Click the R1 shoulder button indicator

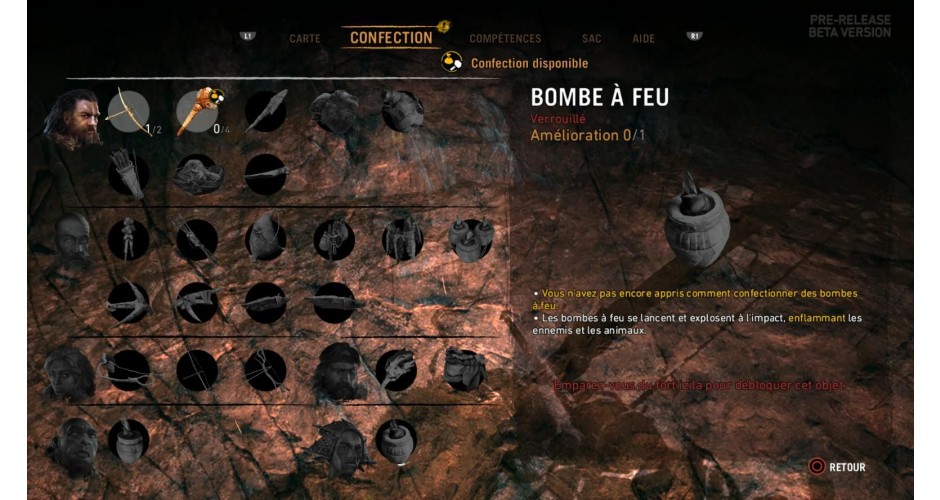point(694,36)
